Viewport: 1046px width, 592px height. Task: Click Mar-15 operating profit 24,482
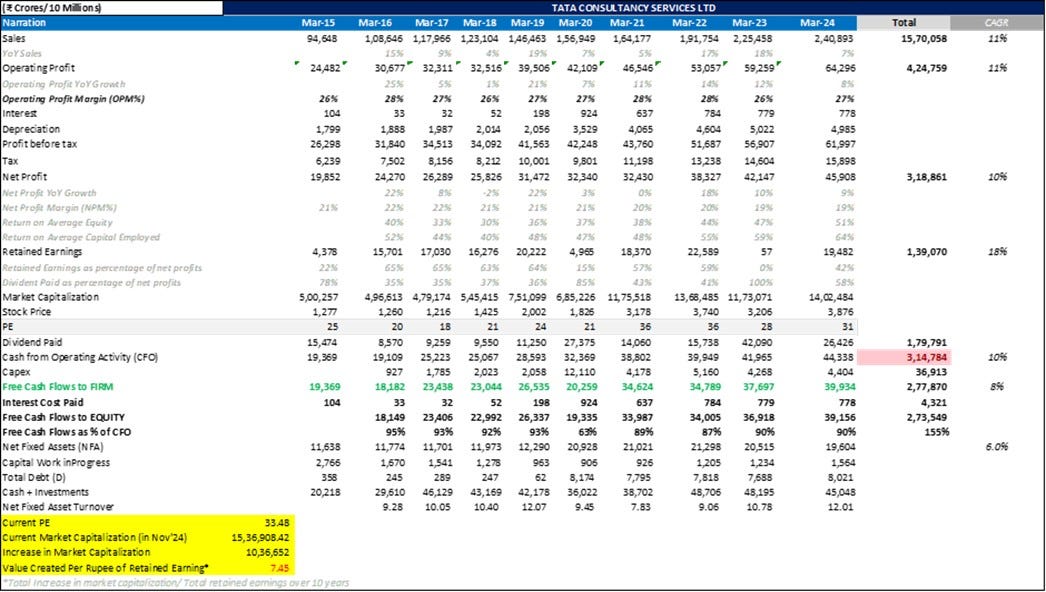(x=325, y=68)
